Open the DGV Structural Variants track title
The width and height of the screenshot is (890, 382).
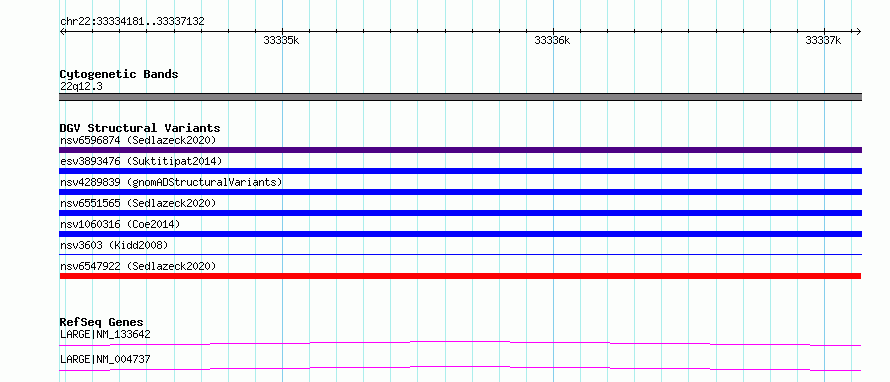[x=140, y=128]
